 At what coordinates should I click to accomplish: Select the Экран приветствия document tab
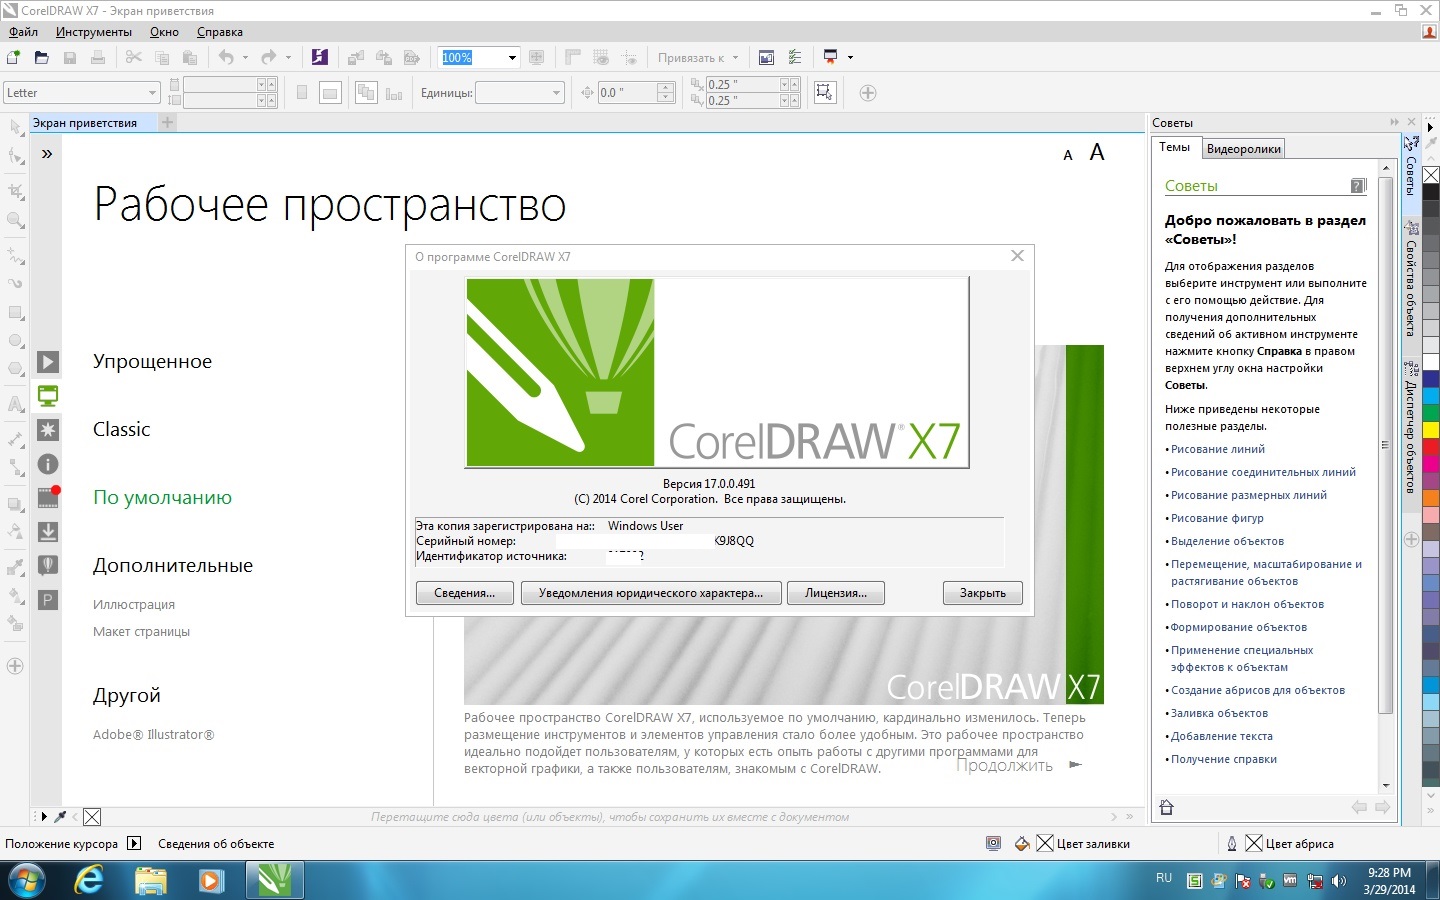85,123
